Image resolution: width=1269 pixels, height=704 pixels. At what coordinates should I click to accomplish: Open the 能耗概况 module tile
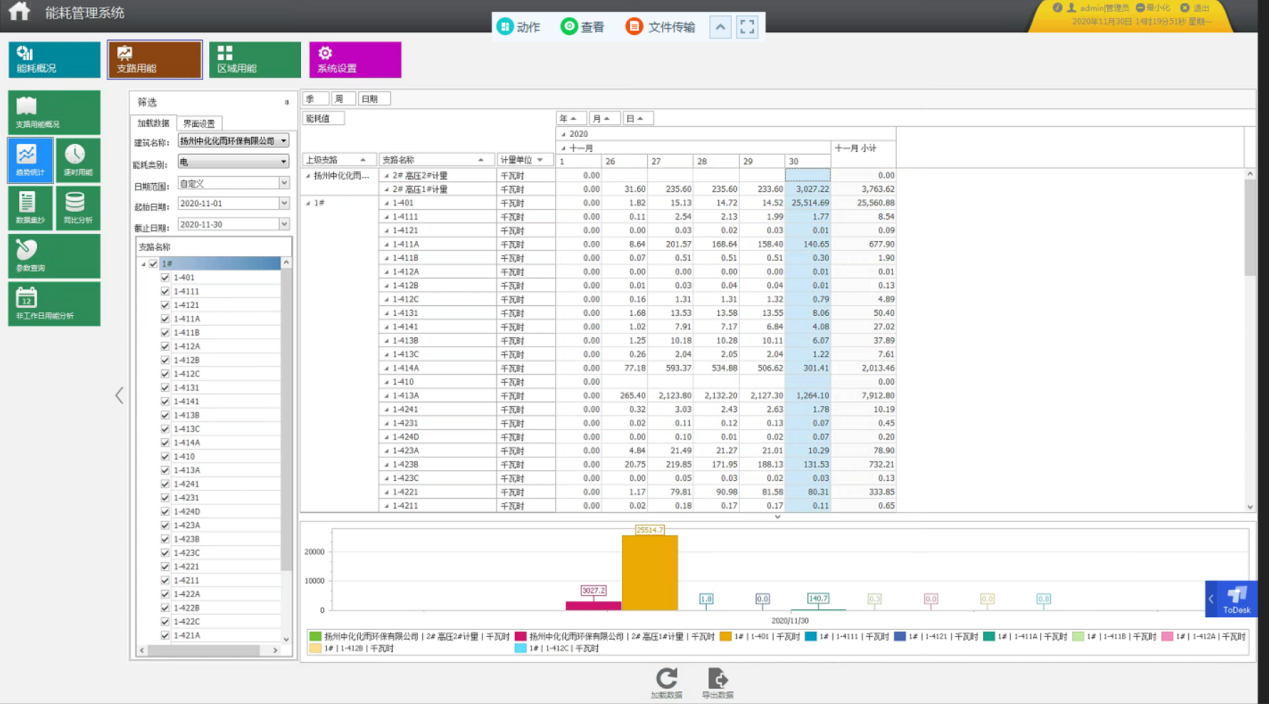click(54, 59)
